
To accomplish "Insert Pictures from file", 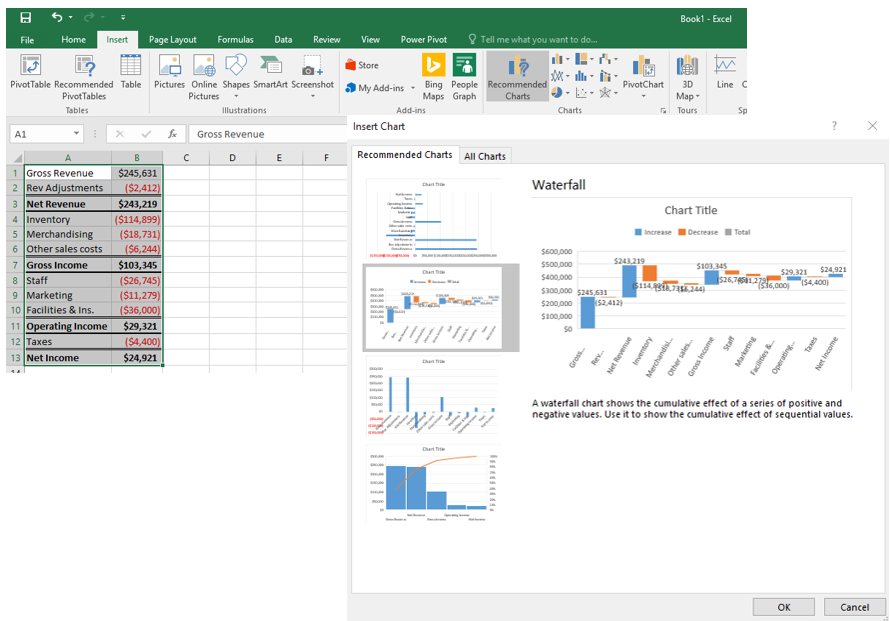I will pos(169,75).
